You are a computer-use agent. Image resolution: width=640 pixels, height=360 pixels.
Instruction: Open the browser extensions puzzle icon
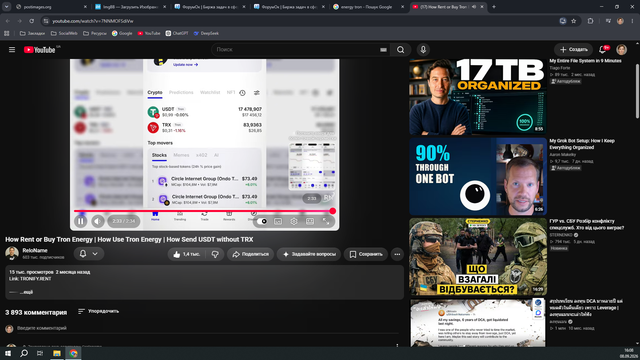tap(590, 21)
